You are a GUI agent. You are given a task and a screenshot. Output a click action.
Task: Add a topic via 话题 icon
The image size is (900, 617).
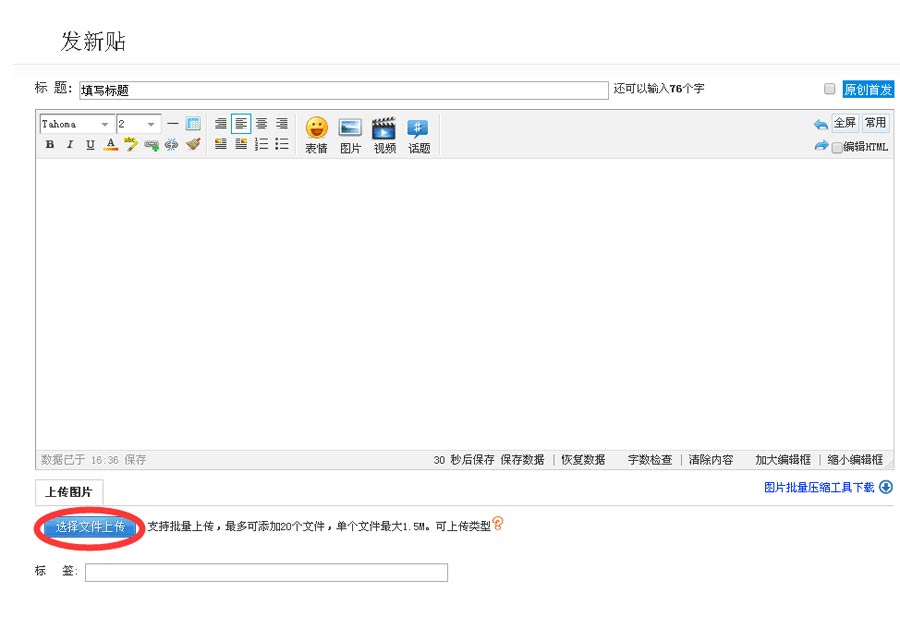(419, 135)
